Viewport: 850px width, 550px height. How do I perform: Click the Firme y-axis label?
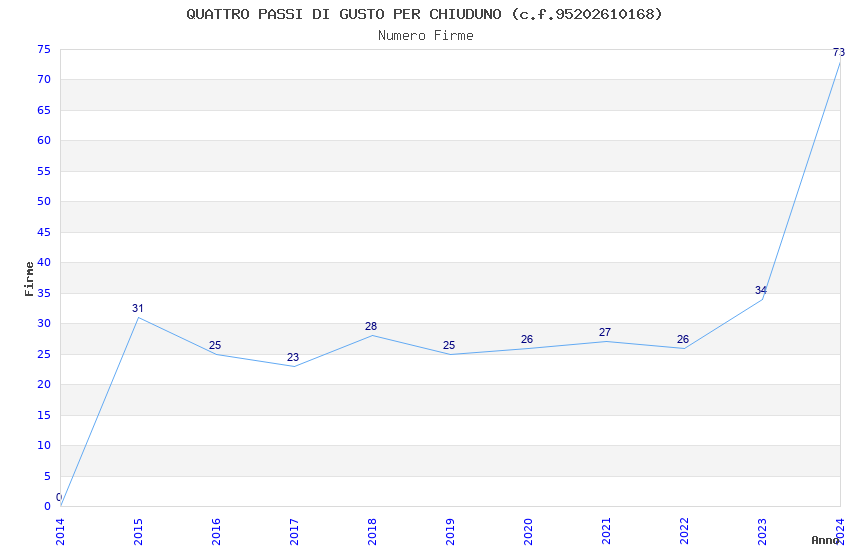(x=29, y=279)
